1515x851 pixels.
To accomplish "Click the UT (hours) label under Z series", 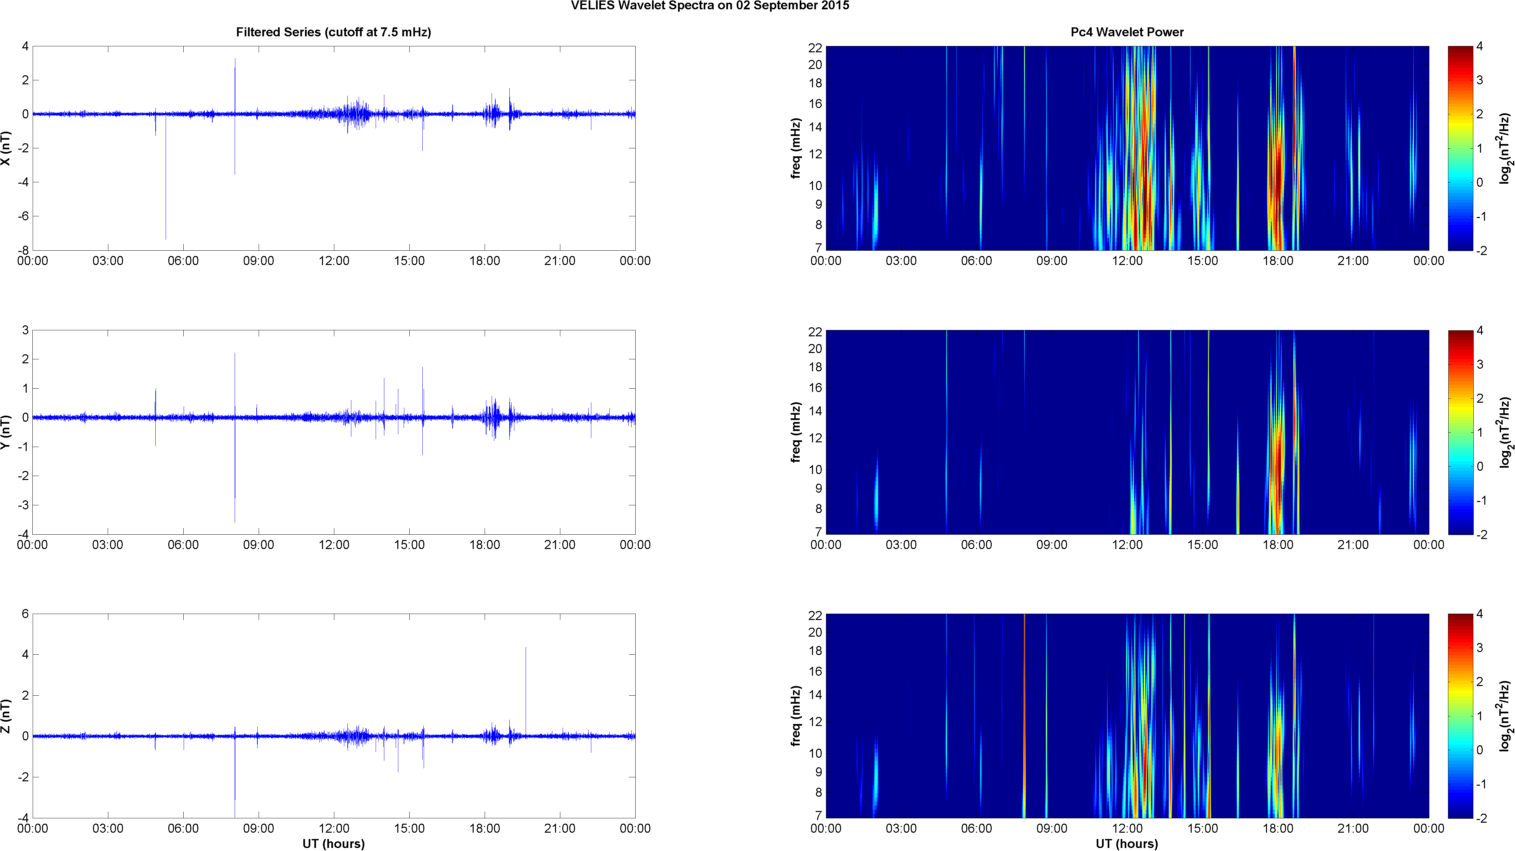I will point(333,844).
